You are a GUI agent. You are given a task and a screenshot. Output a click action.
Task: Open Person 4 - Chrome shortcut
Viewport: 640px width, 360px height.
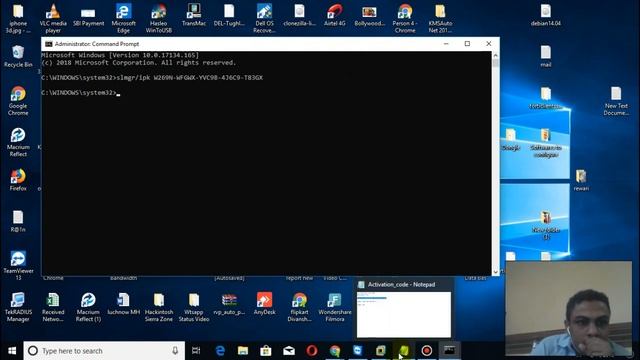pyautogui.click(x=405, y=18)
